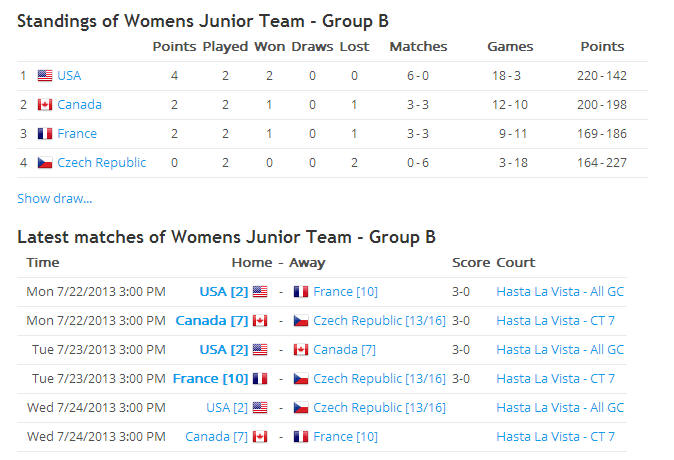Open Hasta La Vista - CT 7 court for Wed 7/24
Viewport: 674px width, 460px height.
click(x=556, y=437)
